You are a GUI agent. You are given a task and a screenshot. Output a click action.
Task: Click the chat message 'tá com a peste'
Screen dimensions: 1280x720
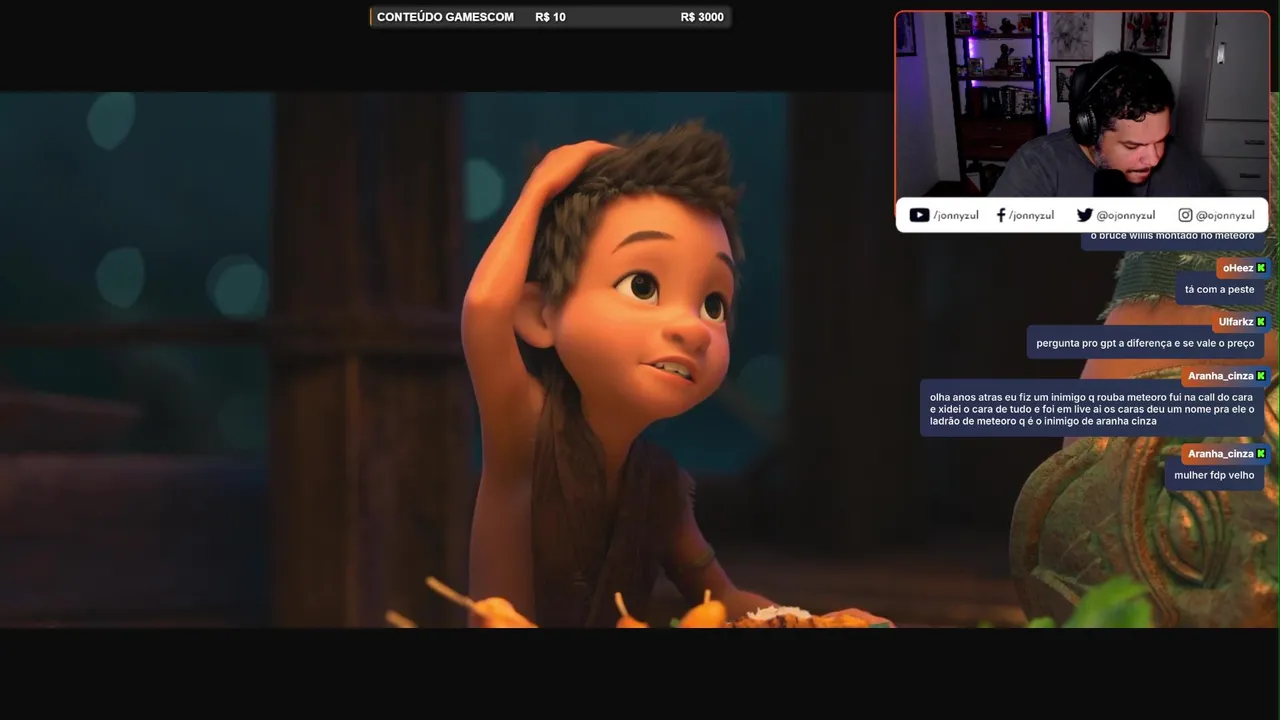pos(1219,290)
